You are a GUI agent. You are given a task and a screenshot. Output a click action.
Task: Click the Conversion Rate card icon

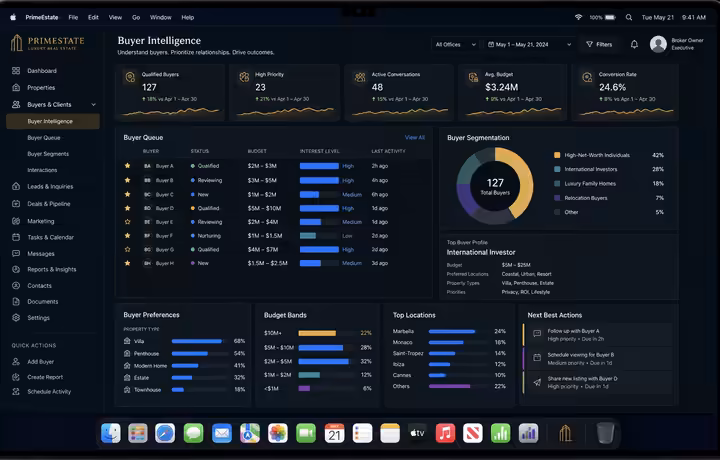tap(587, 77)
